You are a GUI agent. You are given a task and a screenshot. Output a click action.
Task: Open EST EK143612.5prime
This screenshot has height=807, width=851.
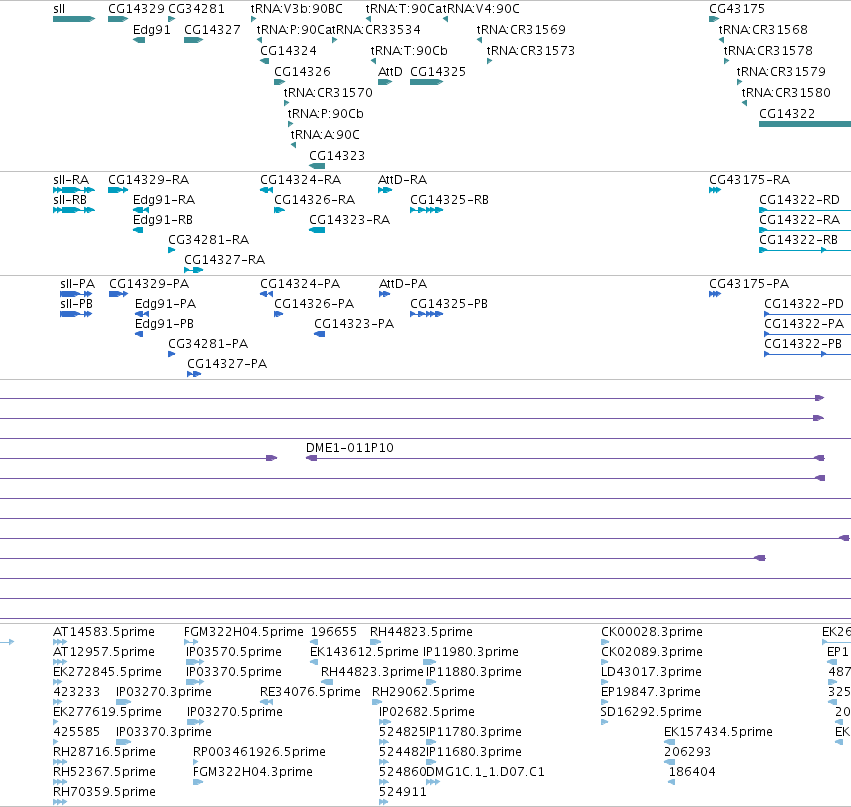[313, 662]
